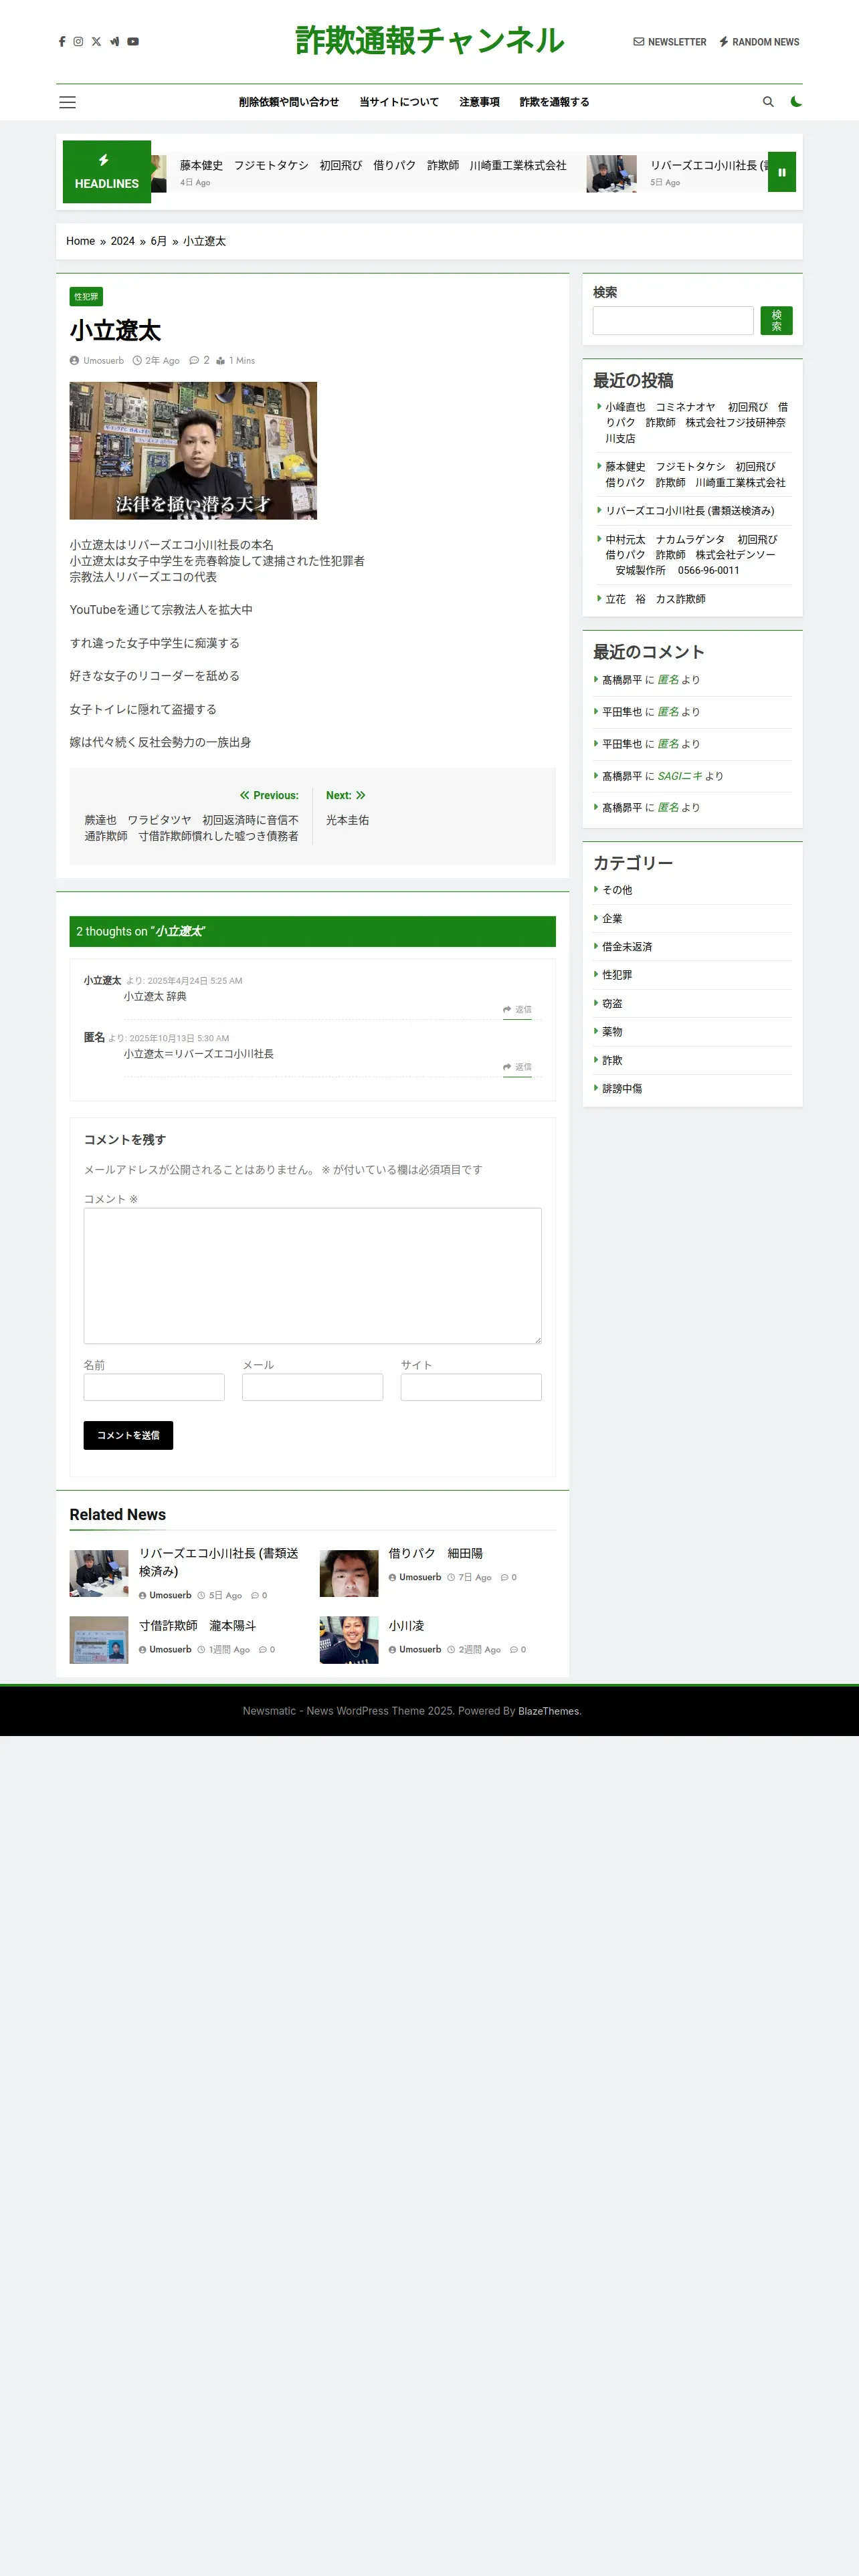859x2576 pixels.
Task: Click the lightning icon in HEADLINES box
Action: pos(104,160)
